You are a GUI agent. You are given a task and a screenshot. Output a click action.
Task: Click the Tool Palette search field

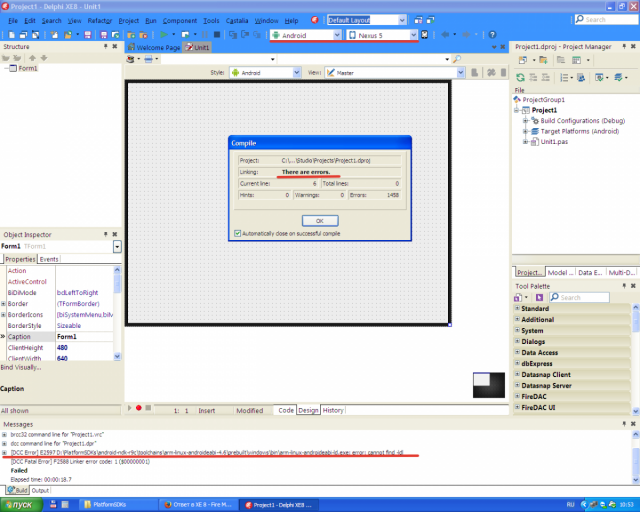pyautogui.click(x=580, y=298)
